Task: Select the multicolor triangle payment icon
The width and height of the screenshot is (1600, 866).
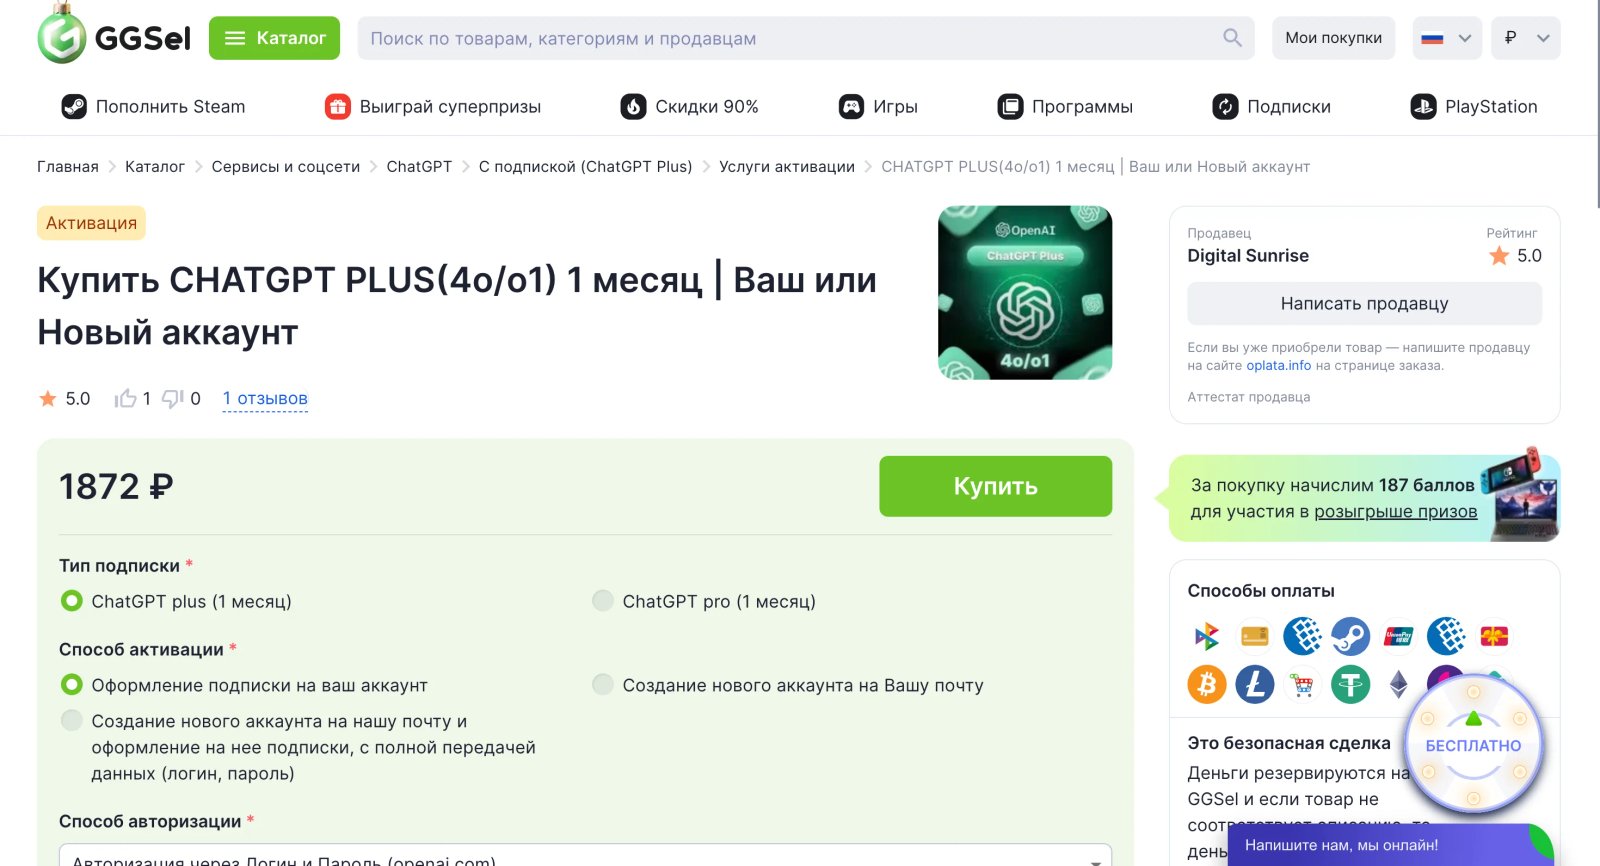Action: [1206, 636]
